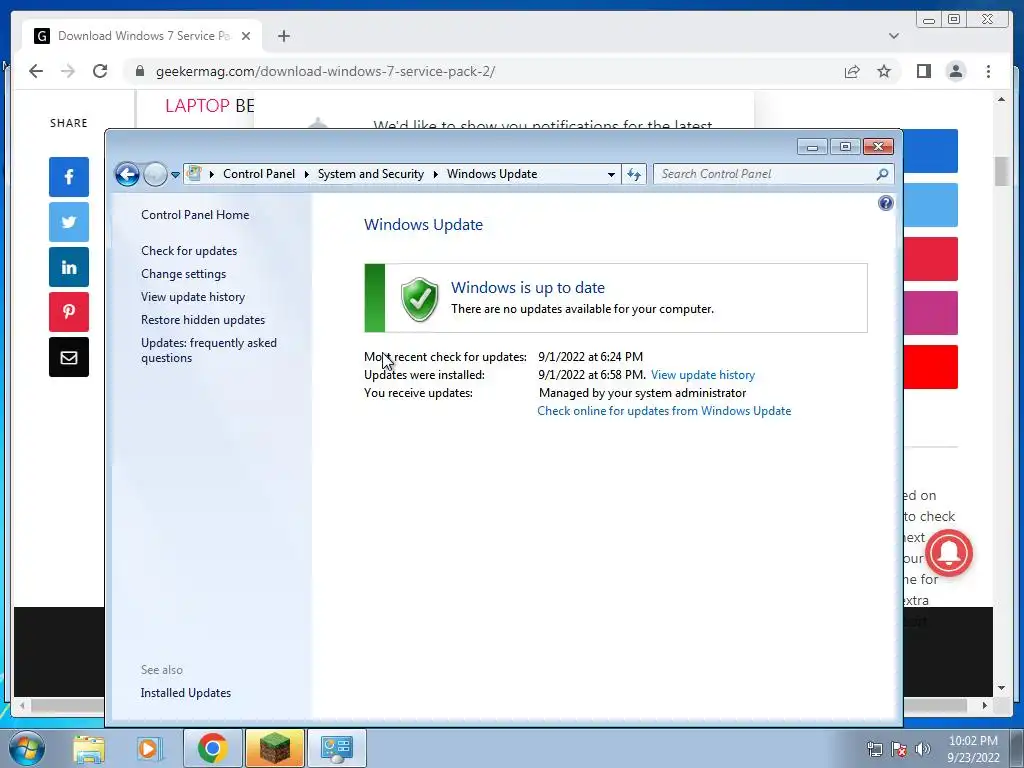Click Check for updates in sidebar
This screenshot has width=1024, height=768.
coord(189,251)
